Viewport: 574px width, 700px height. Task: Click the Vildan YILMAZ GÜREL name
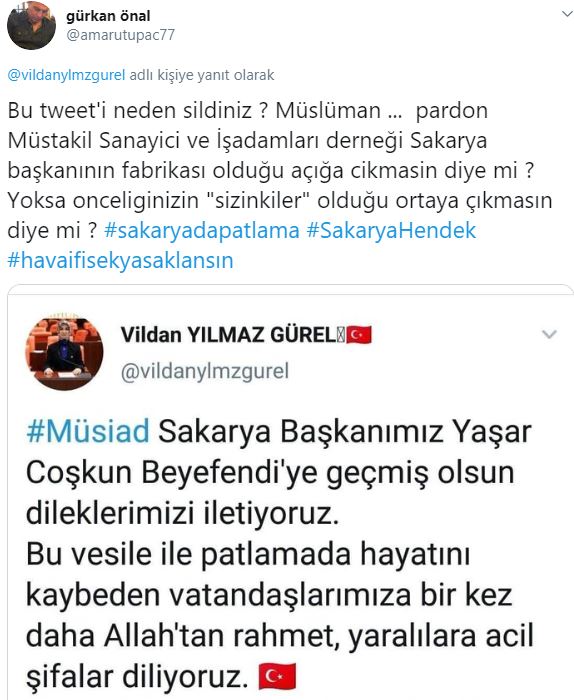click(x=231, y=335)
